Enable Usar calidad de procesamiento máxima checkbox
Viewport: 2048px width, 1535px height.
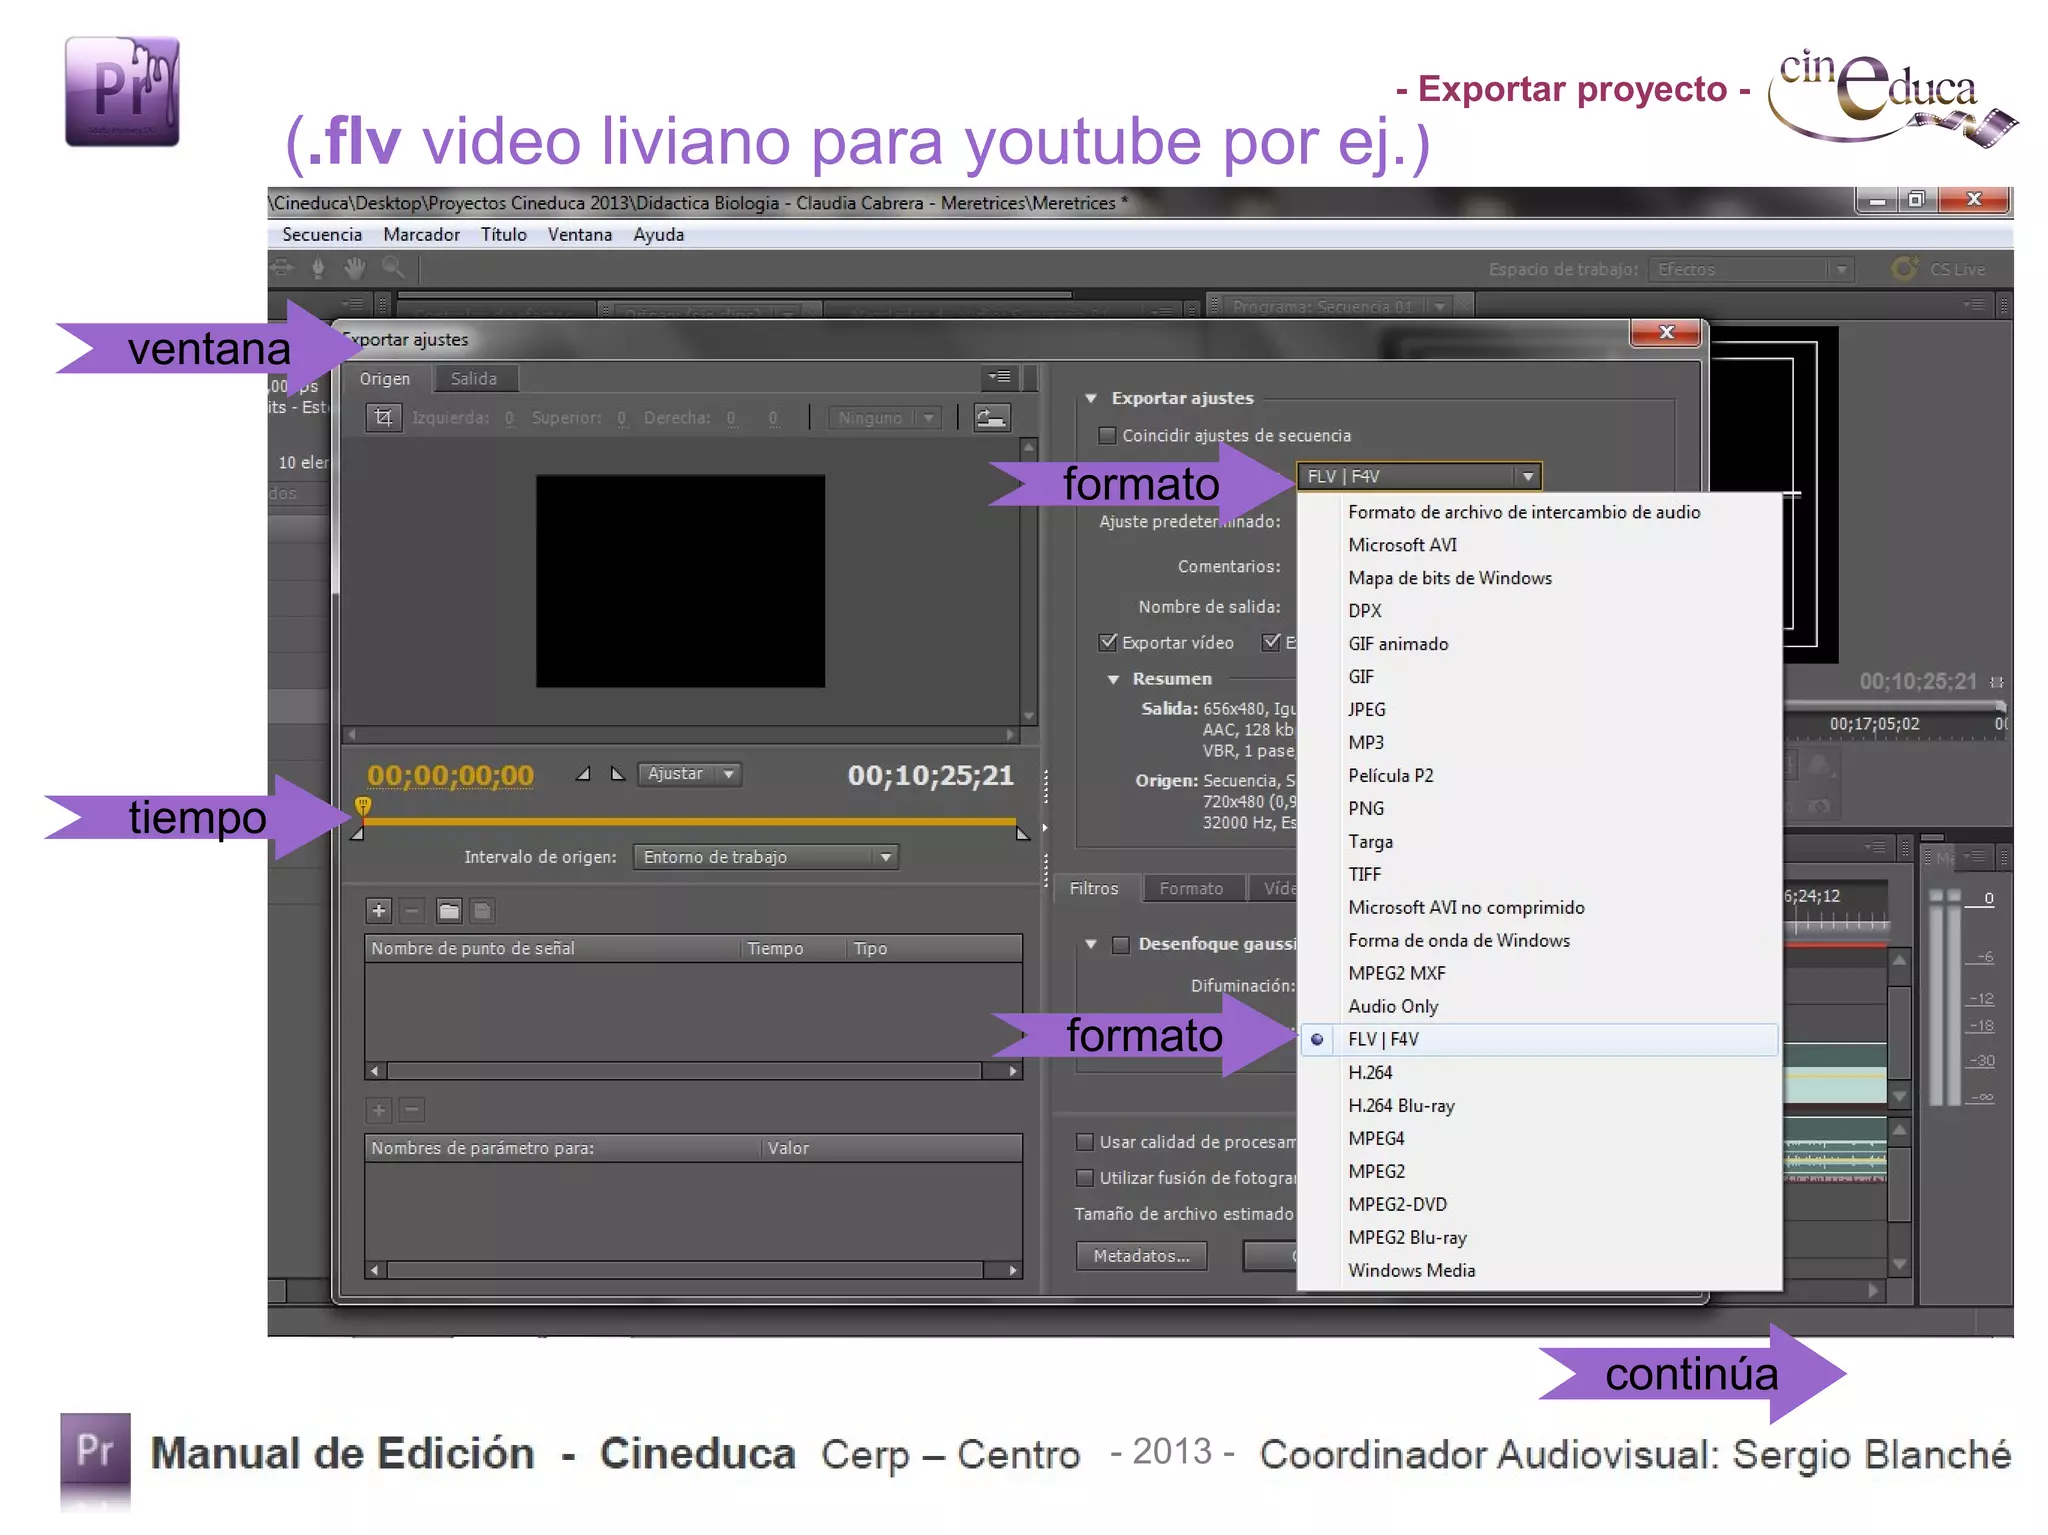click(x=1085, y=1142)
